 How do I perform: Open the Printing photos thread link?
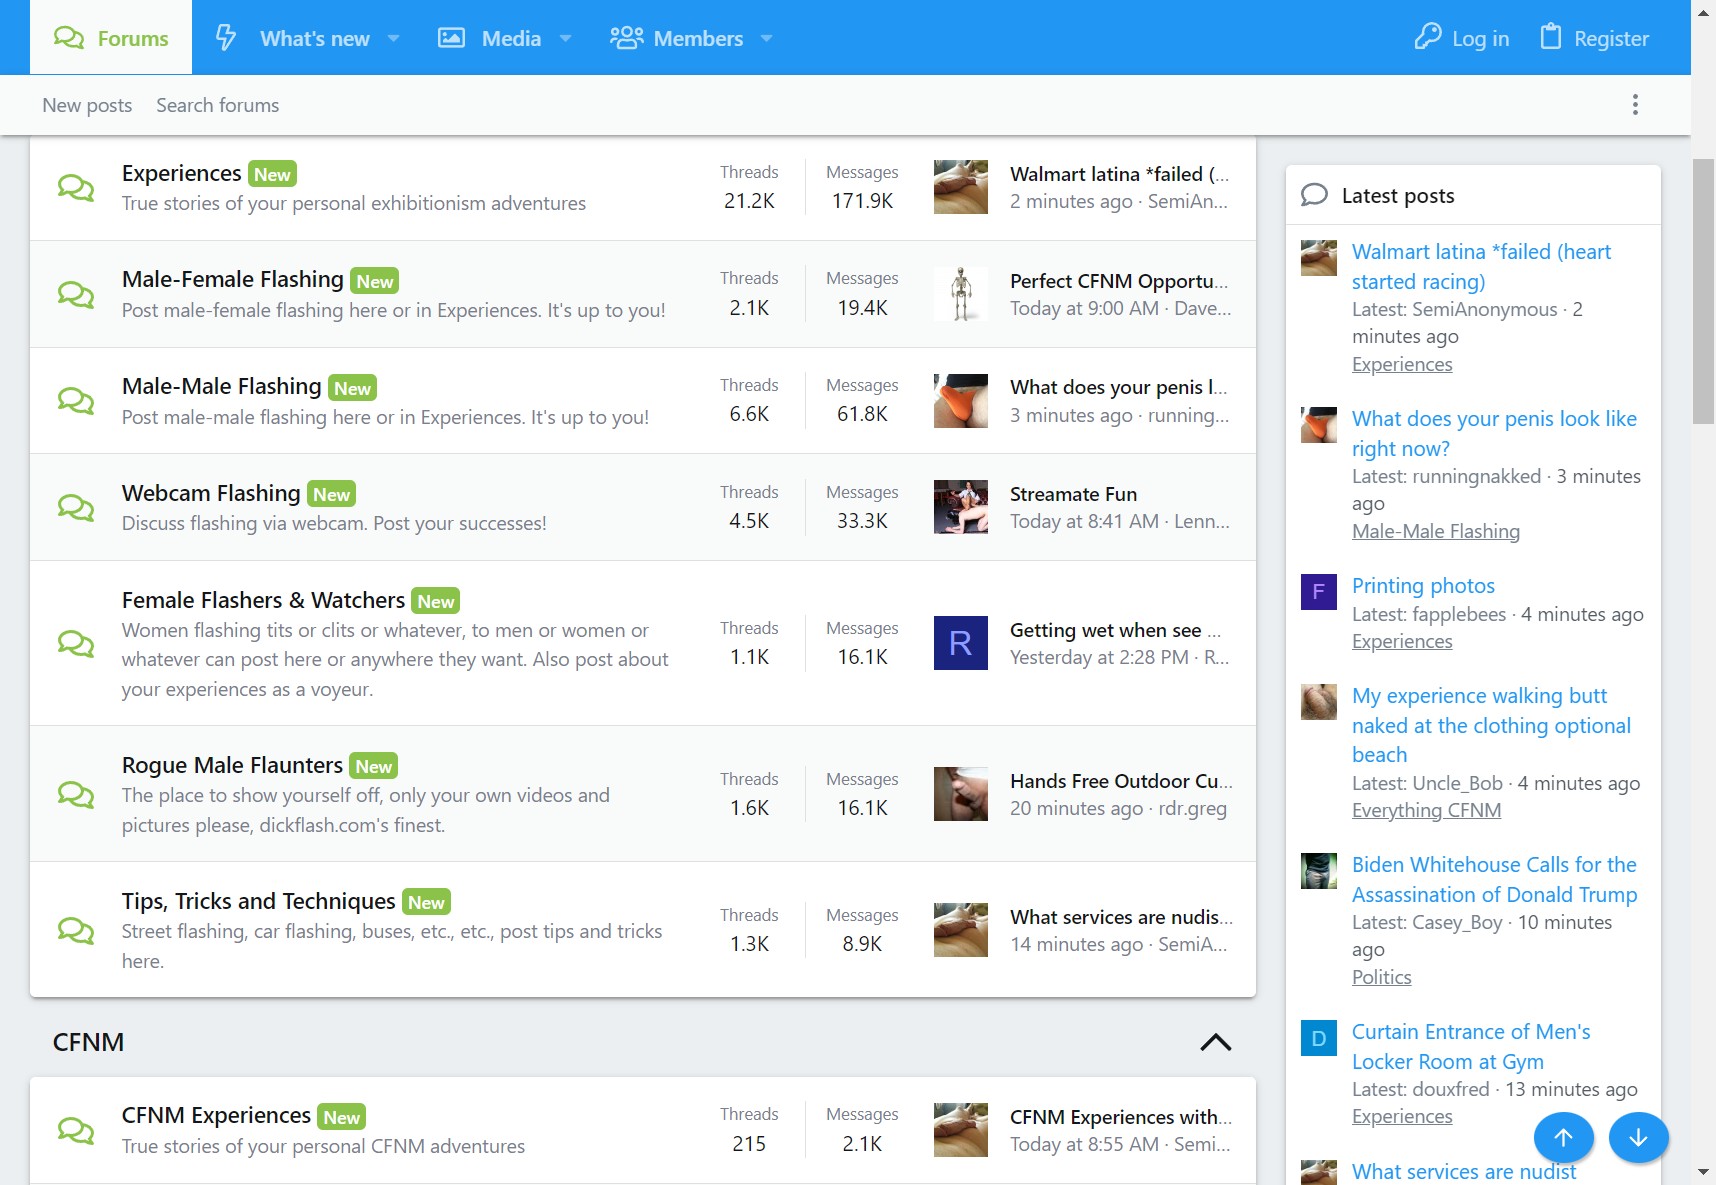[x=1423, y=586]
